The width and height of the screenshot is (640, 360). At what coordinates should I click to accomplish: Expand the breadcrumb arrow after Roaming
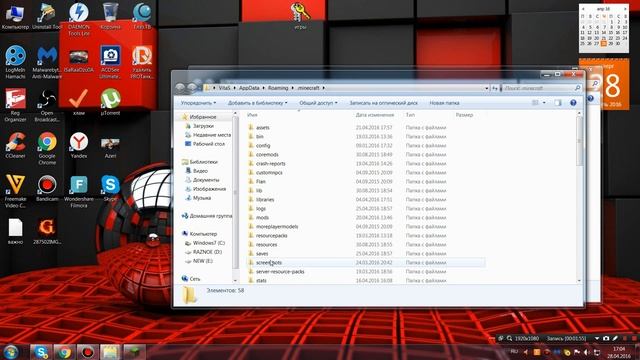pos(292,88)
